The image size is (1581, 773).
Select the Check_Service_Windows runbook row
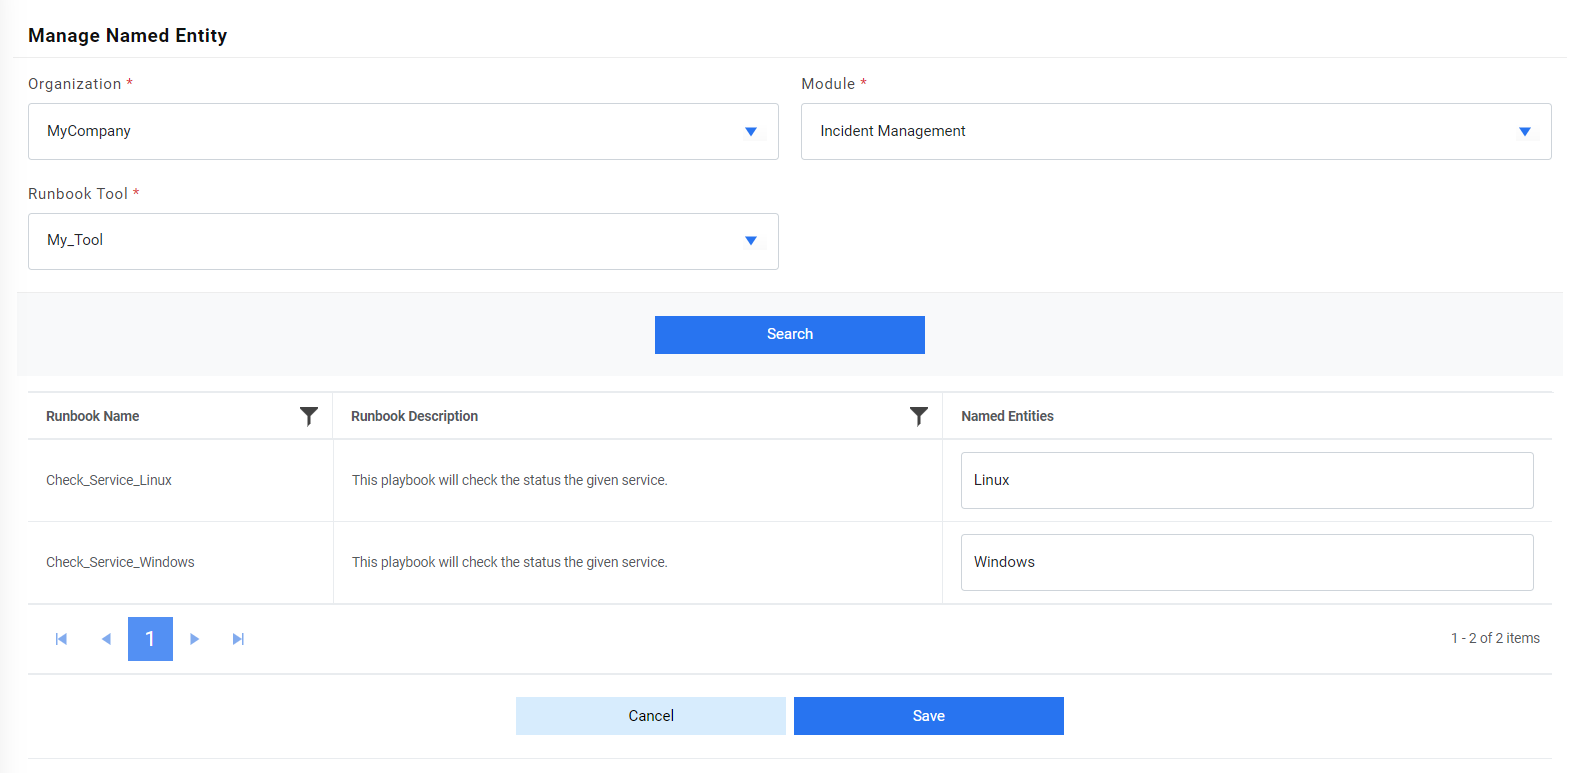point(120,562)
